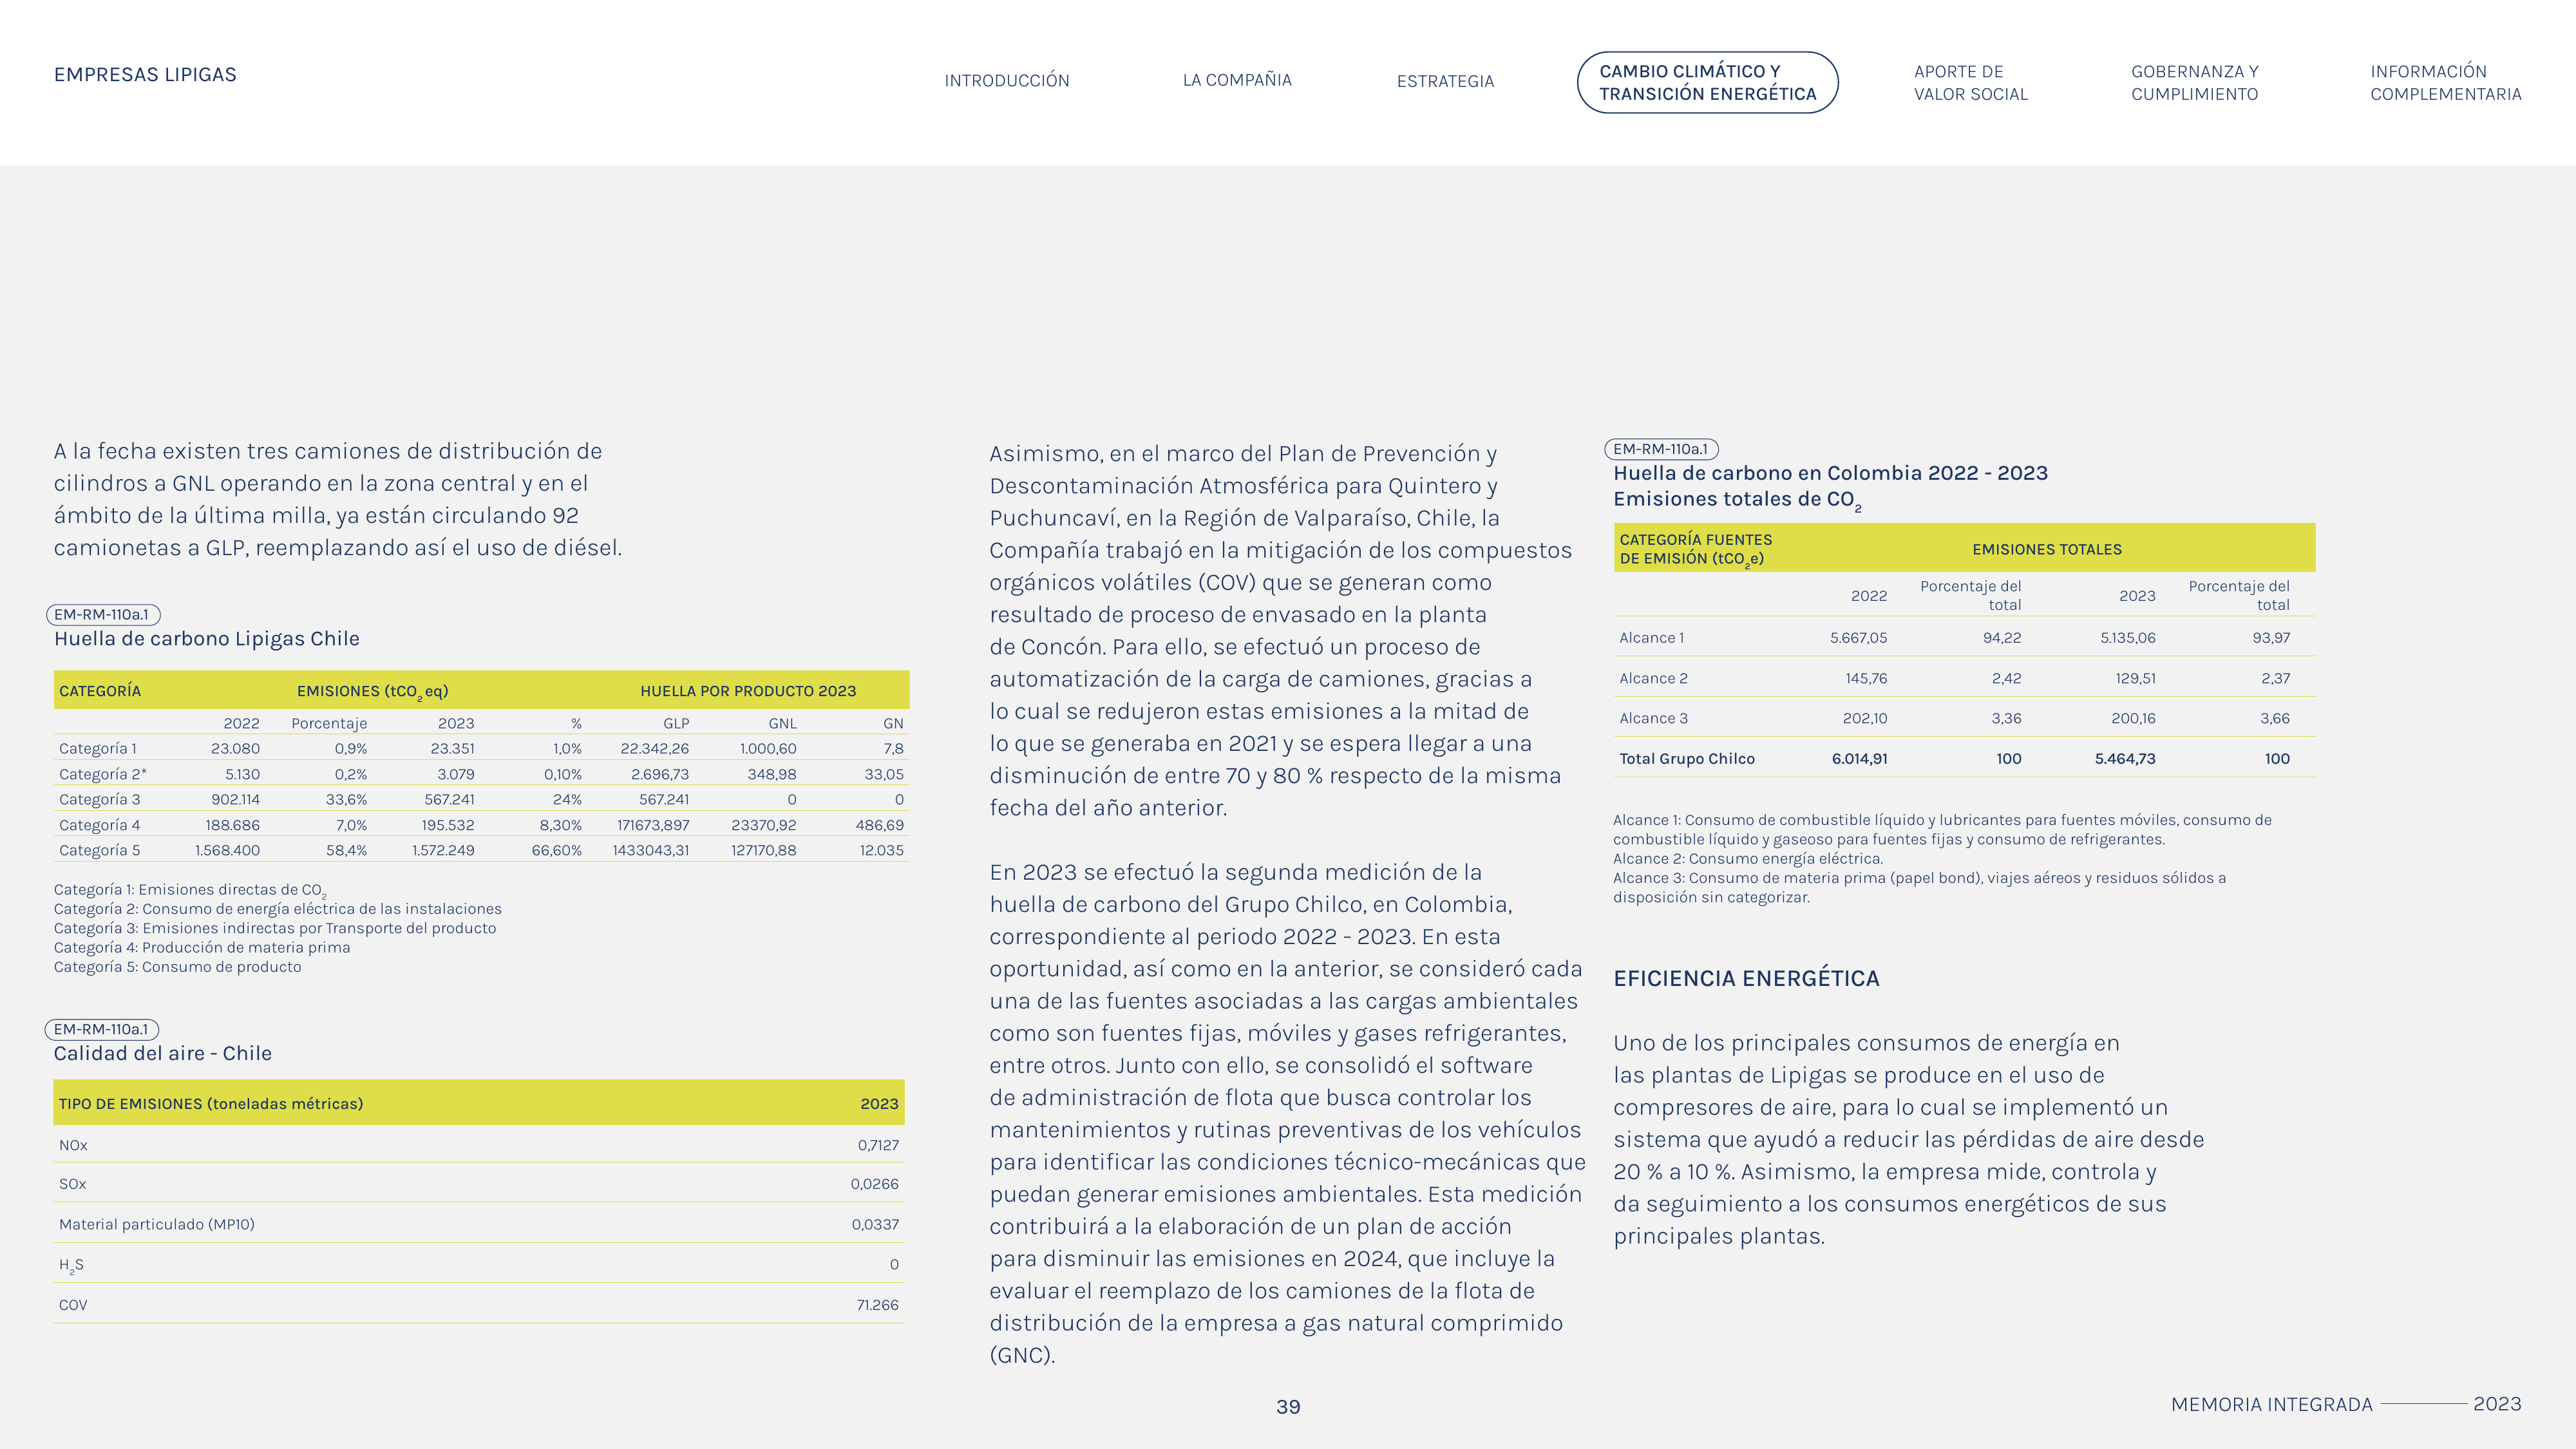Click the EFICIENCIA ENERGÉTICA heading

(1746, 979)
